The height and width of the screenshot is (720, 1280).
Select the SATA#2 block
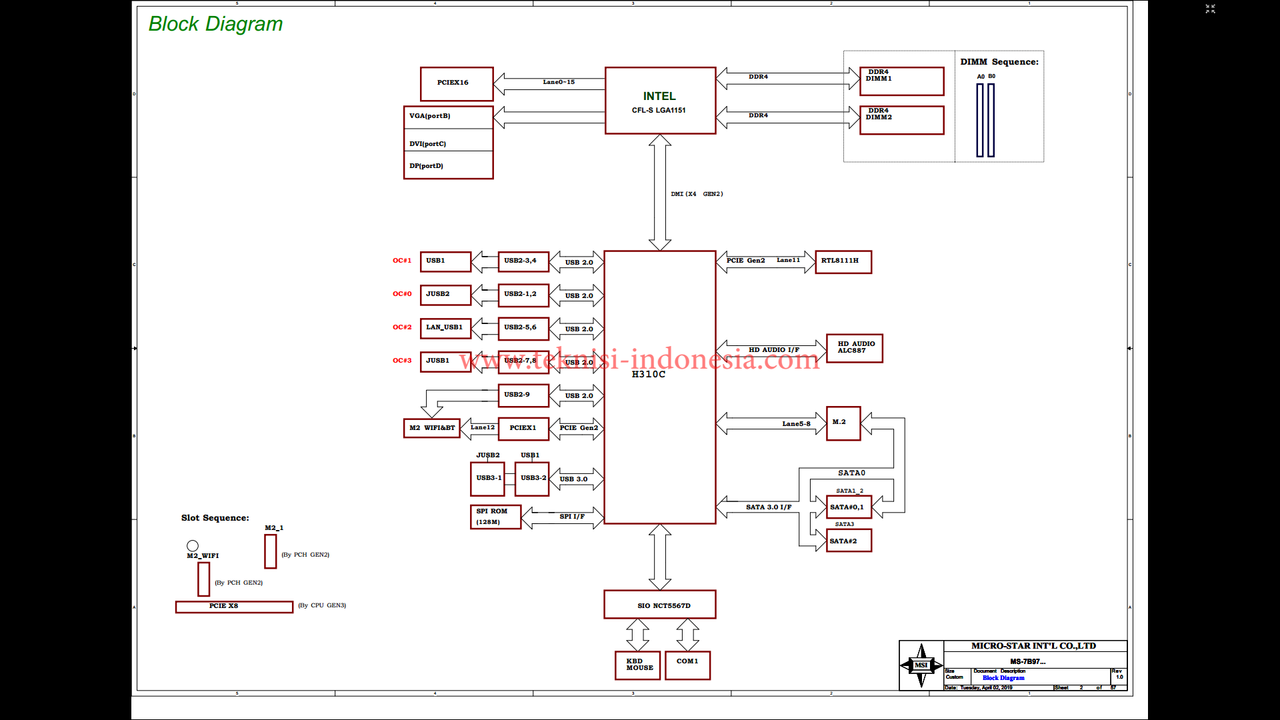849,540
